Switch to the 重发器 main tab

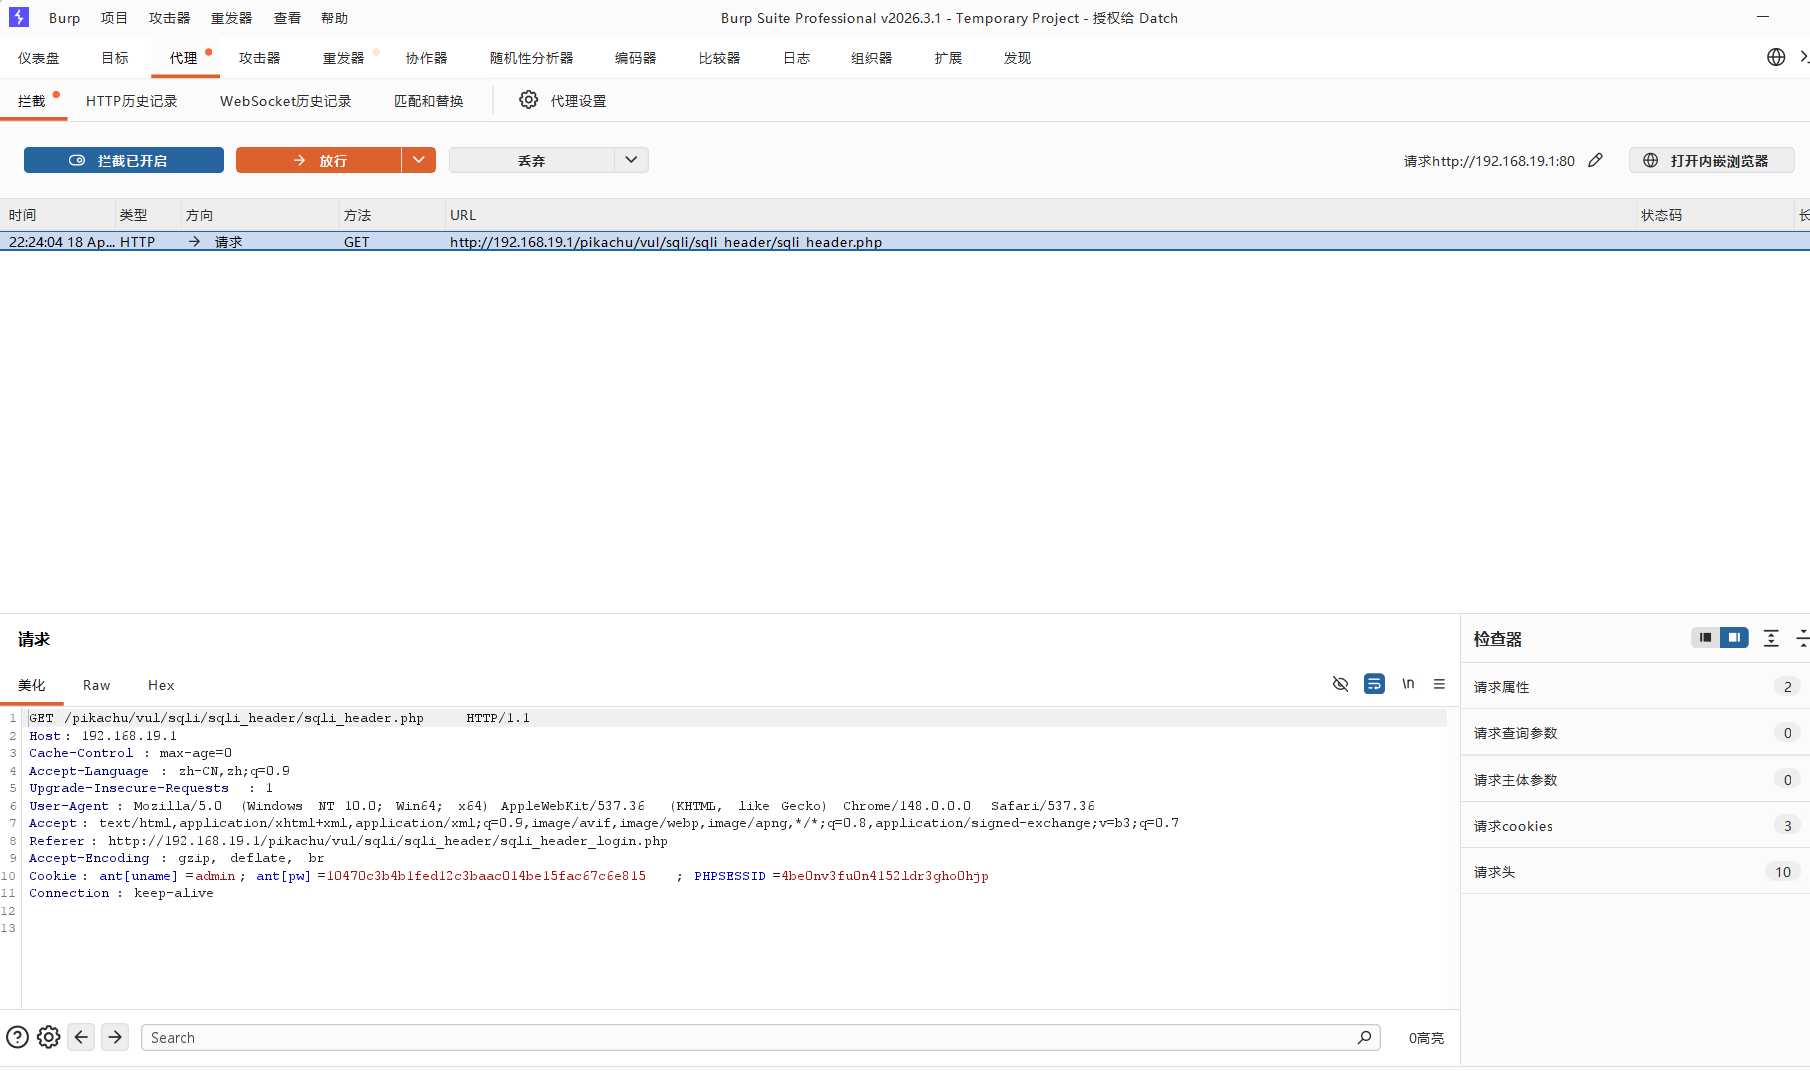pyautogui.click(x=344, y=58)
